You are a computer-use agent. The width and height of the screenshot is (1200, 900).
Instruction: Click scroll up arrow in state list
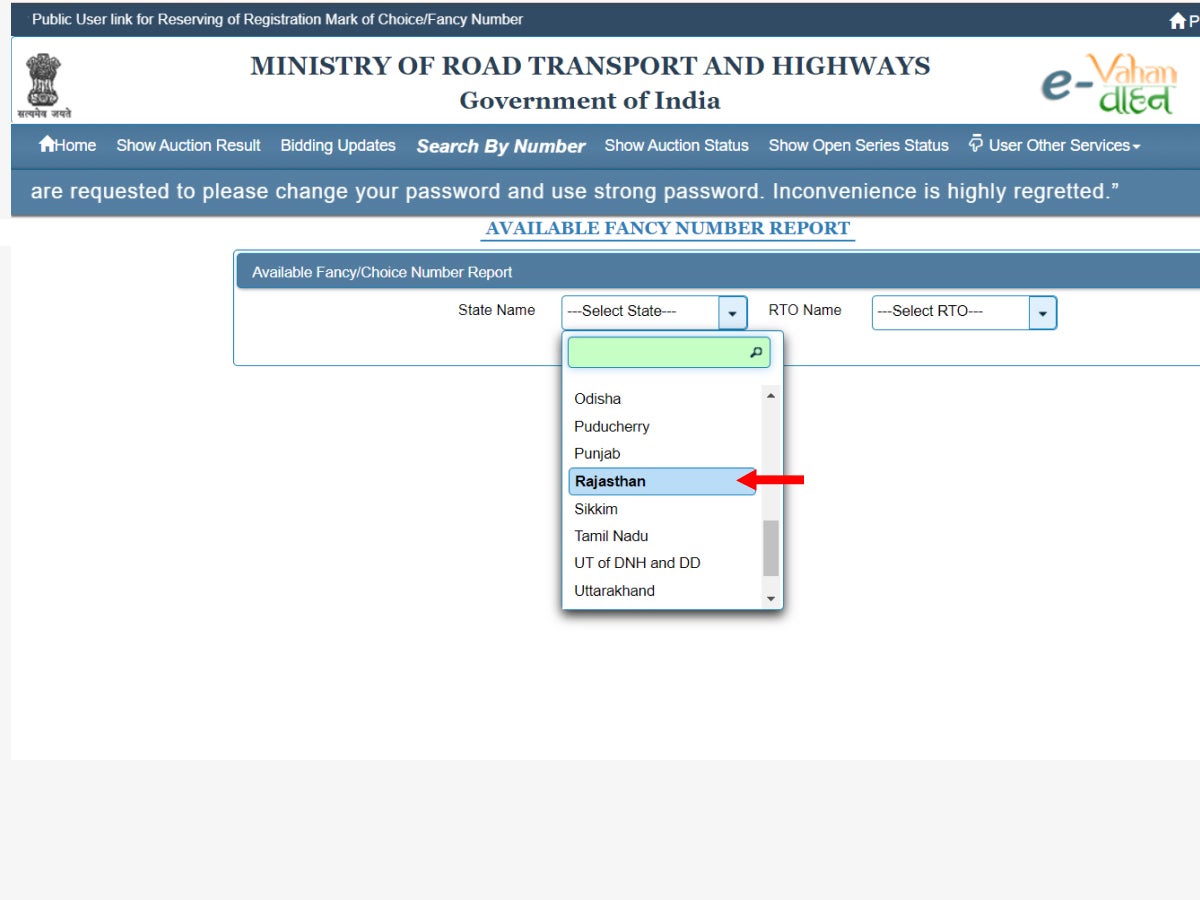coord(770,397)
